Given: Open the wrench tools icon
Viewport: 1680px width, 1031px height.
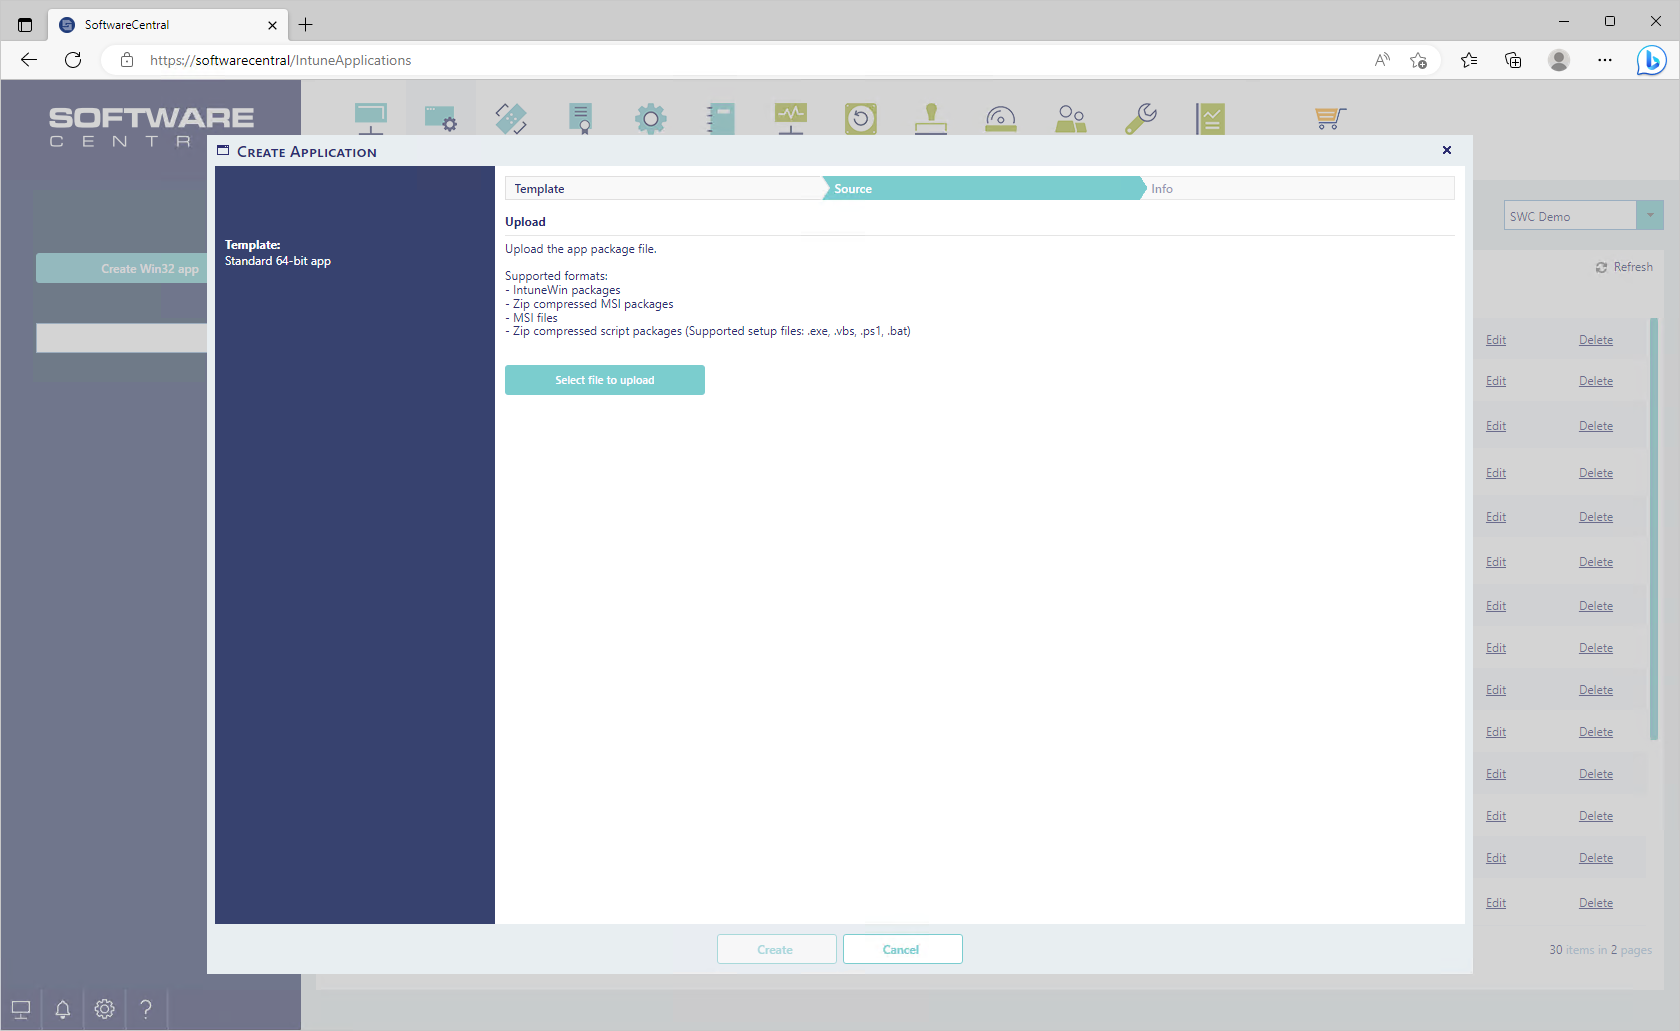Looking at the screenshot, I should 1140,118.
